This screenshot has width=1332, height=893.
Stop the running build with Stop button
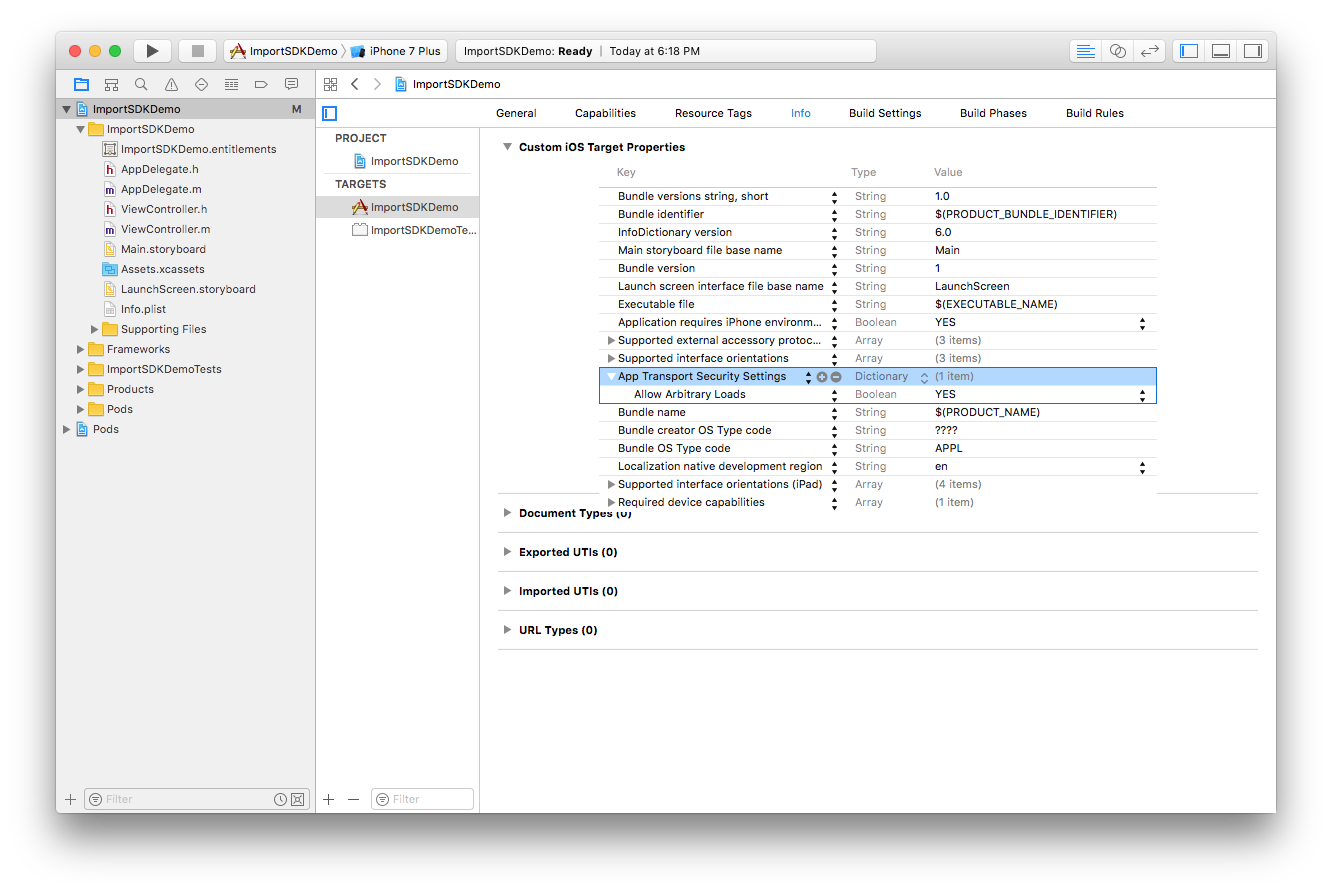click(x=198, y=51)
